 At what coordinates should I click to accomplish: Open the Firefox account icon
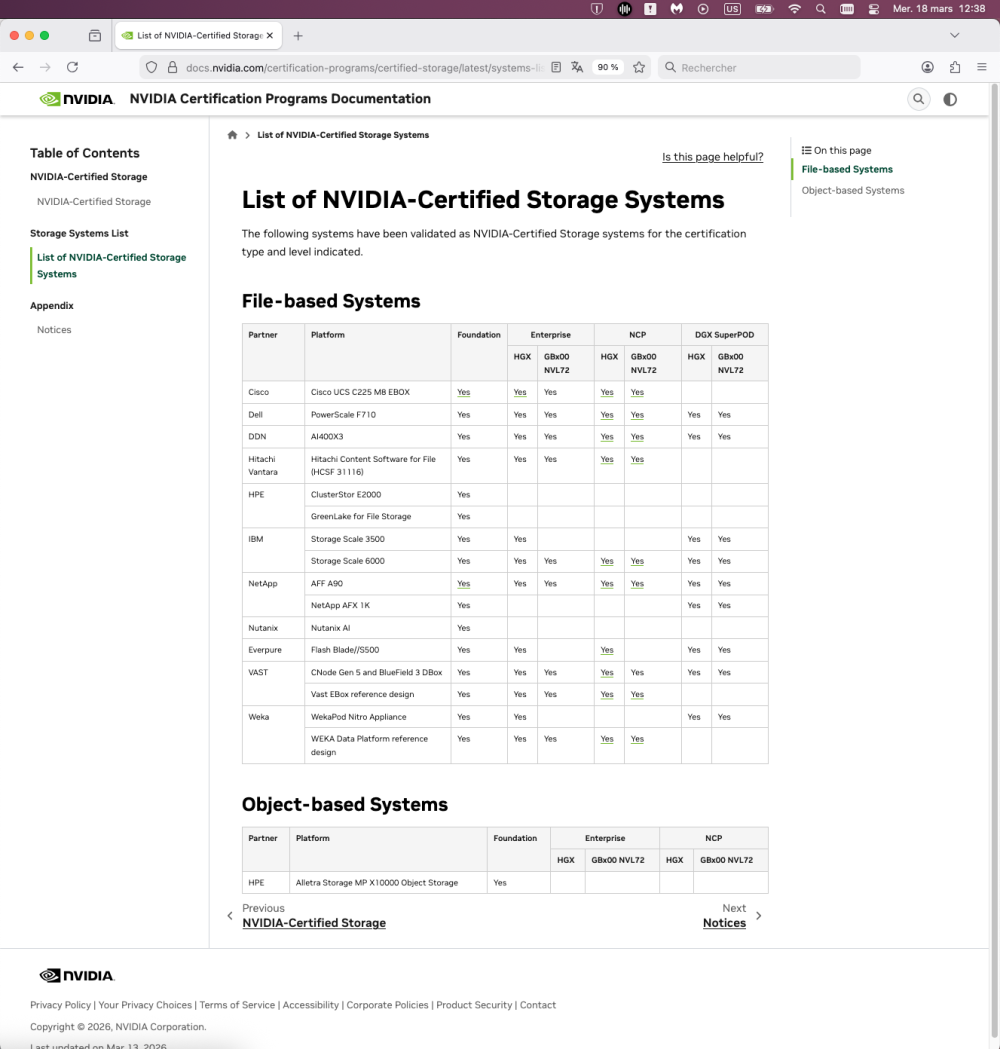point(928,67)
